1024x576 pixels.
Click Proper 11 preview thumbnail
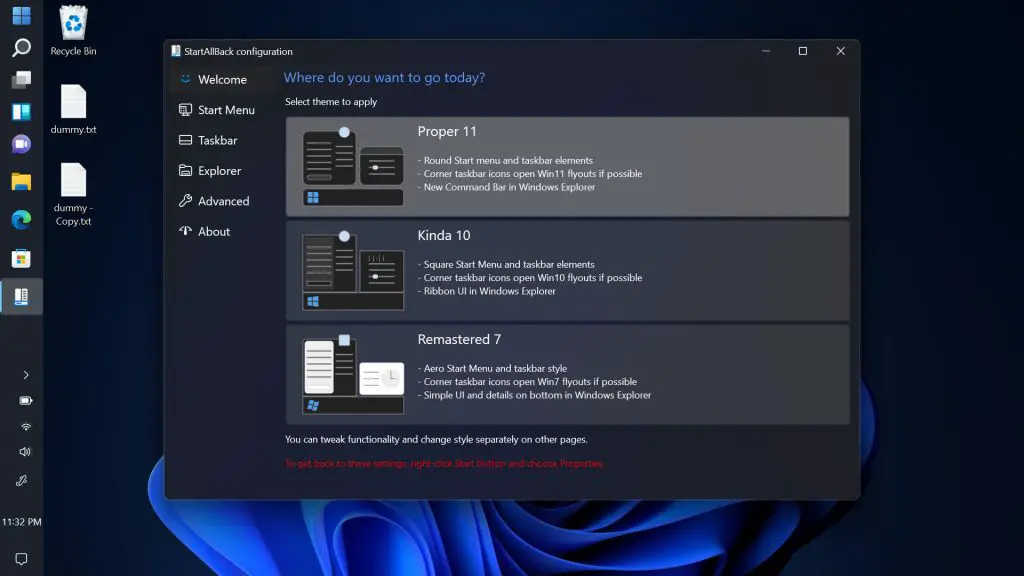(353, 167)
